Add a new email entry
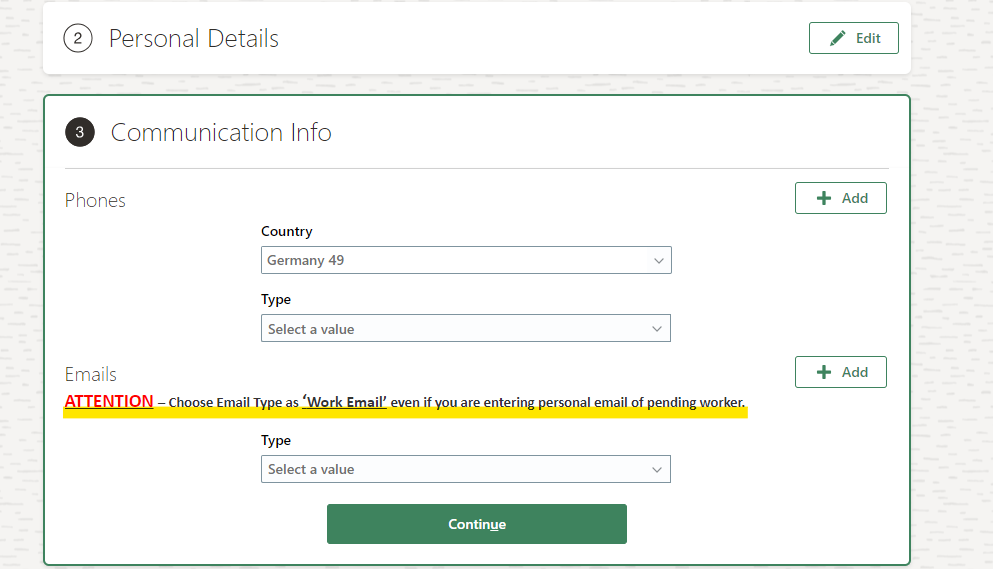 point(840,372)
